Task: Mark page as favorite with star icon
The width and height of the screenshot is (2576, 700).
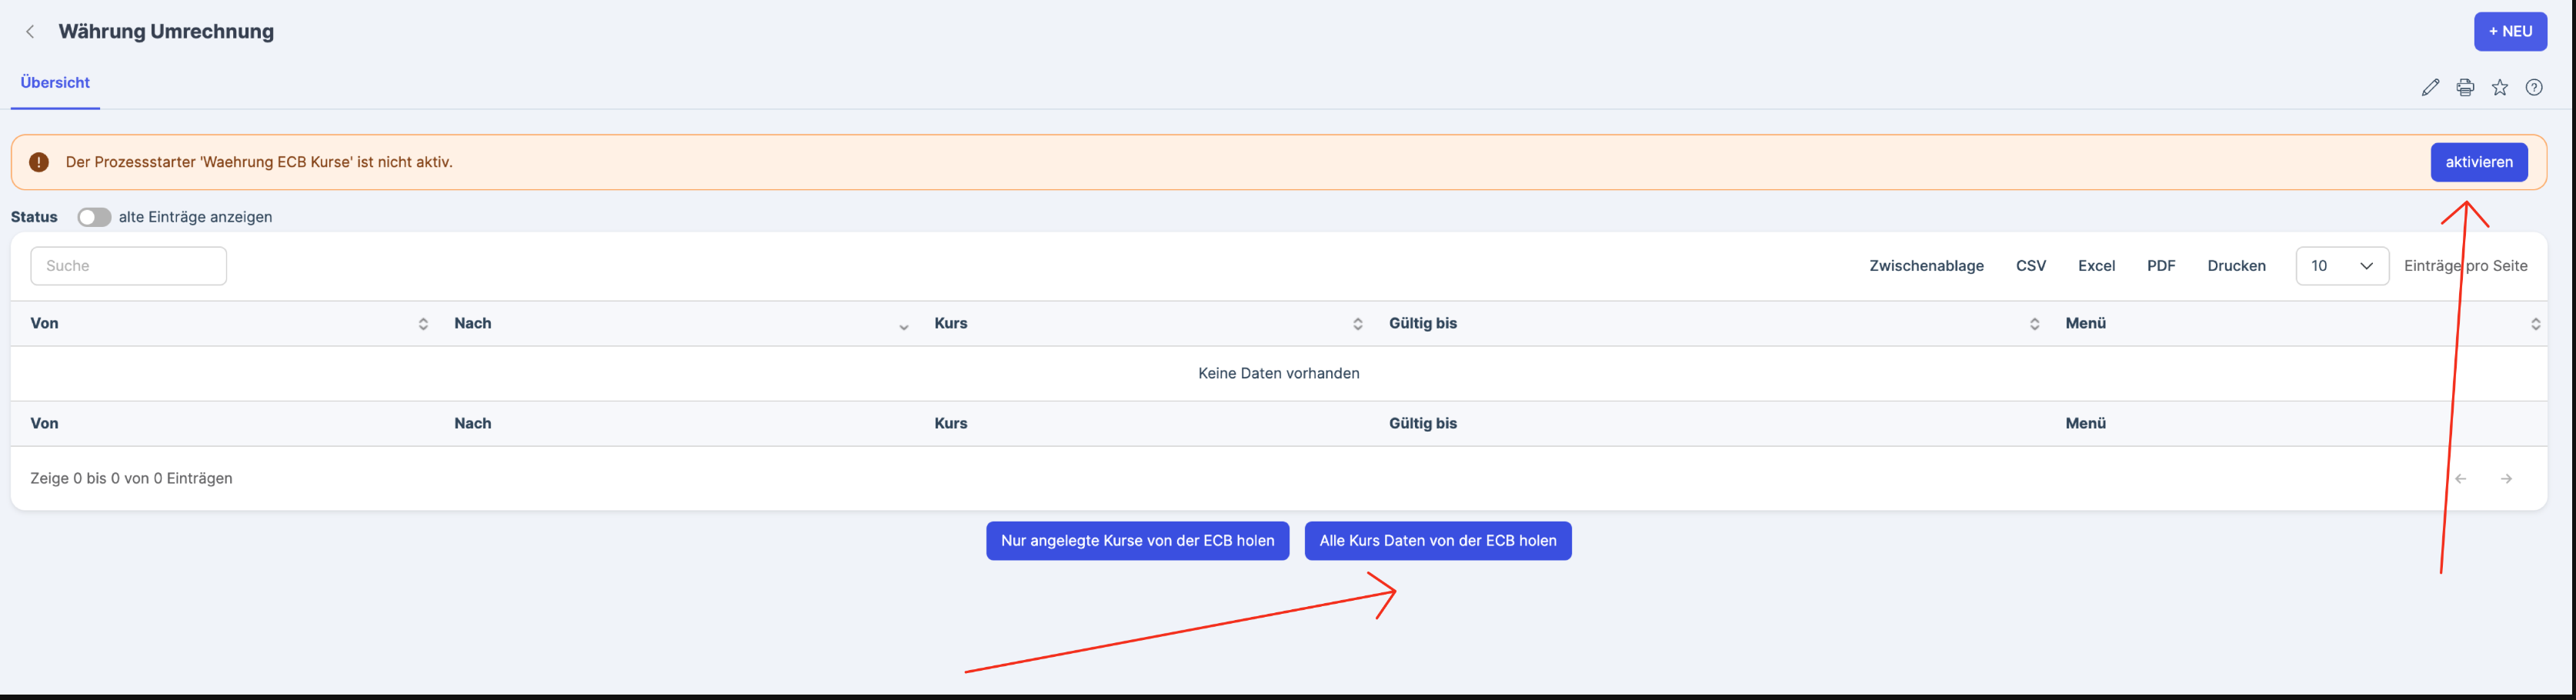Action: click(x=2499, y=88)
